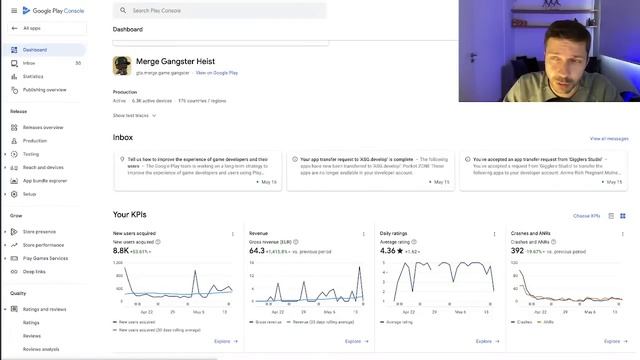Viewport: 640px width, 360px height.
Task: Open Reviews sub-item in sidebar
Action: [x=32, y=336]
